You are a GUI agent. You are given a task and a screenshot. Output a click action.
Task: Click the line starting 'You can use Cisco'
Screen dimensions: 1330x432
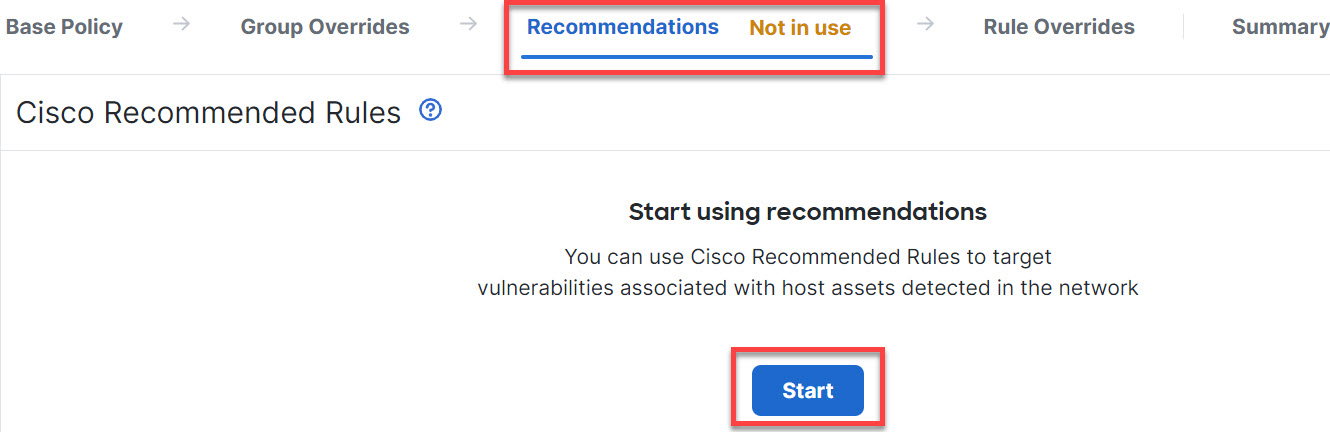pyautogui.click(x=808, y=257)
